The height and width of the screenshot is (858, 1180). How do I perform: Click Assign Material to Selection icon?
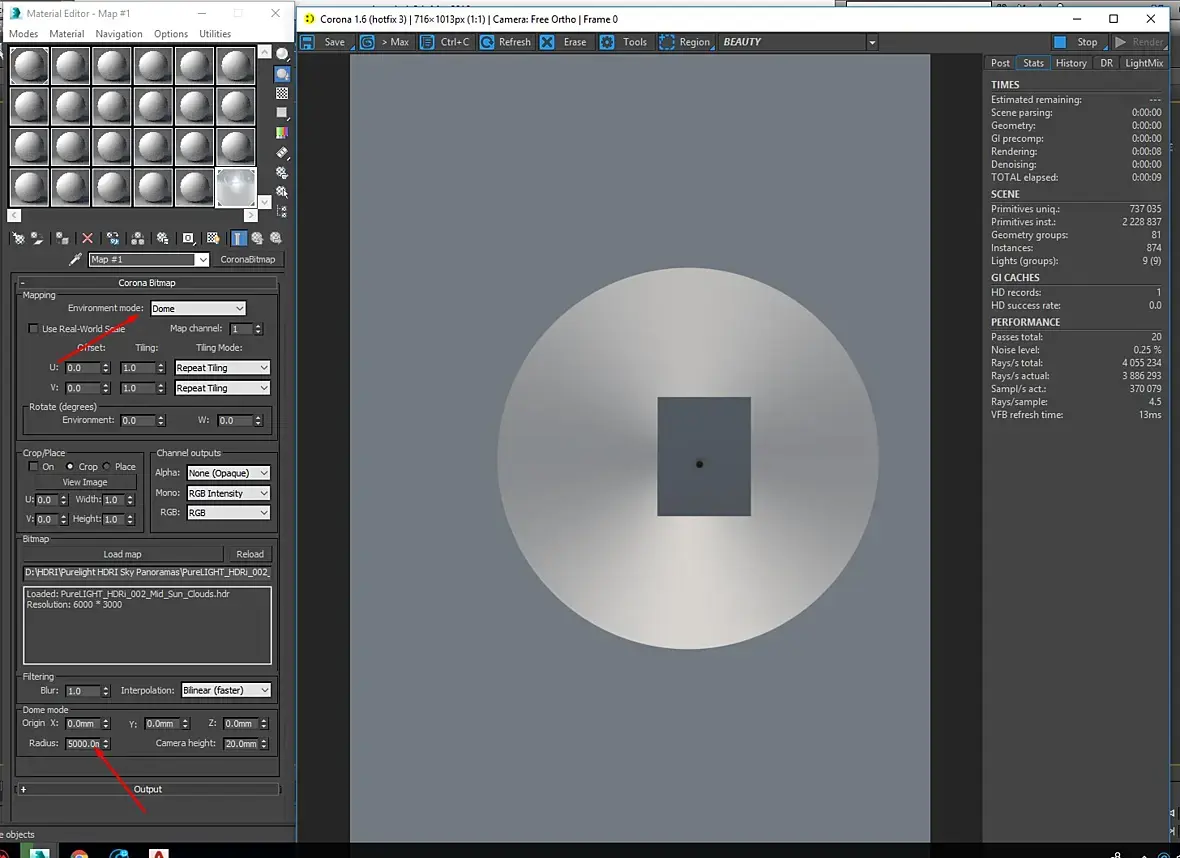click(62, 239)
